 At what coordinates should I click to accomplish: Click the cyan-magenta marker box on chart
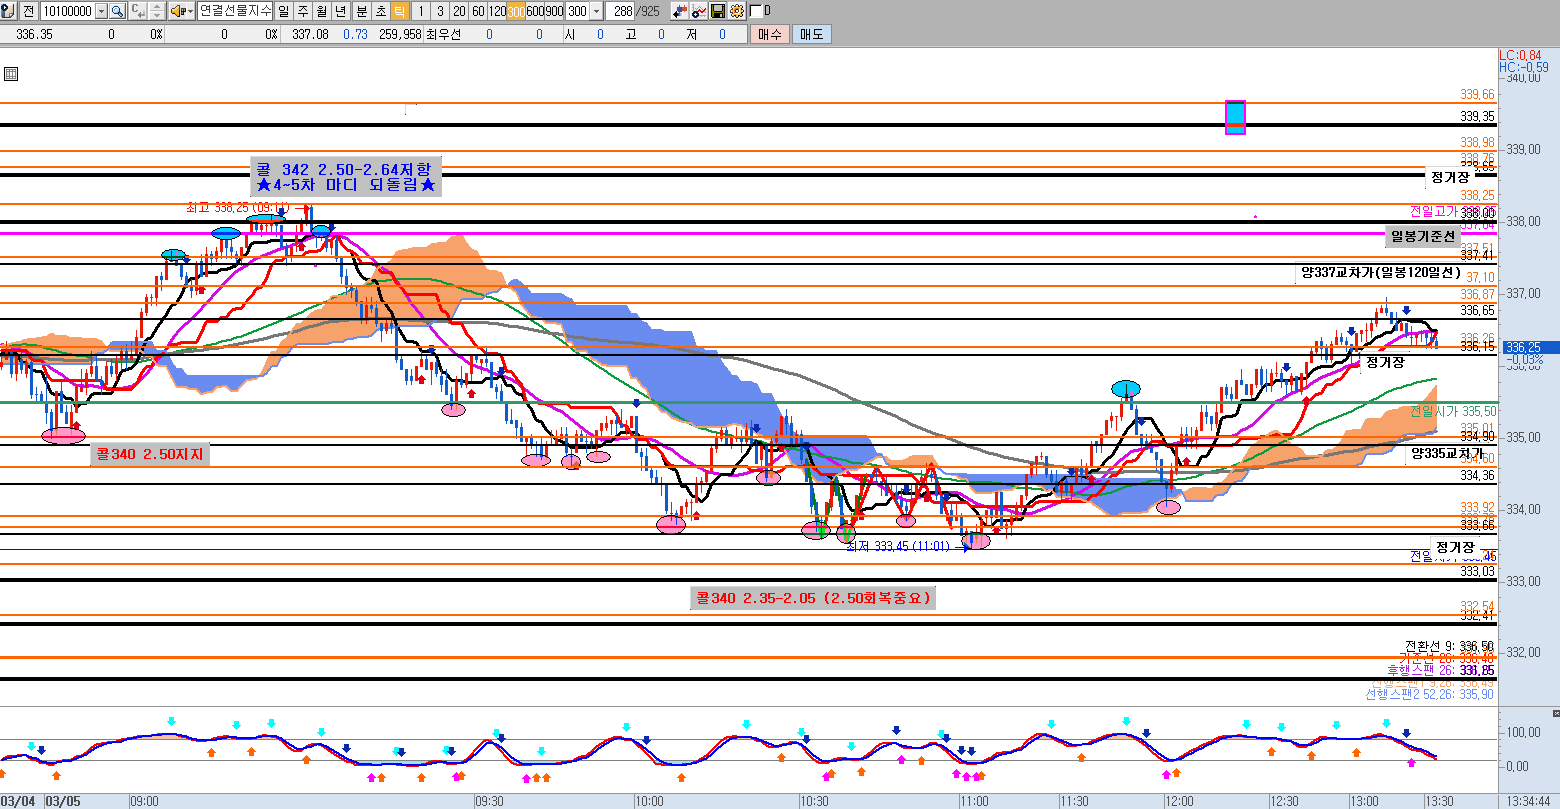pos(1235,116)
